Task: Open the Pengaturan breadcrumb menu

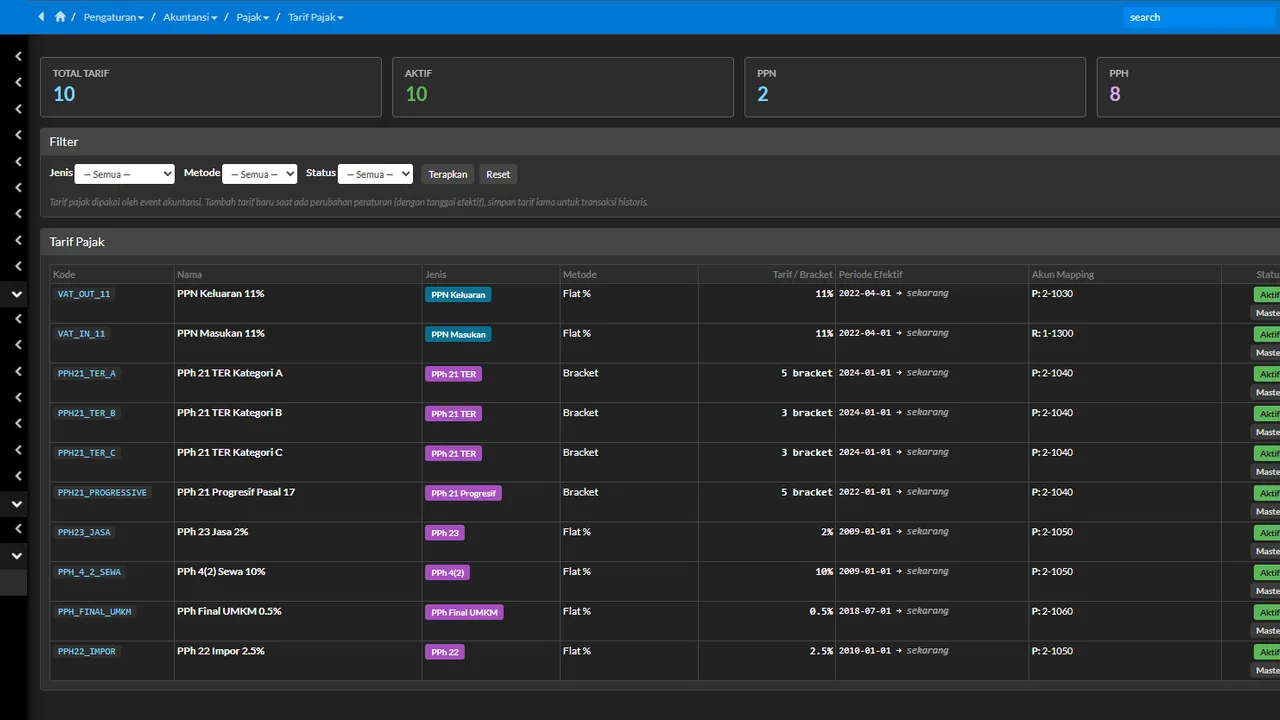Action: click(x=114, y=17)
